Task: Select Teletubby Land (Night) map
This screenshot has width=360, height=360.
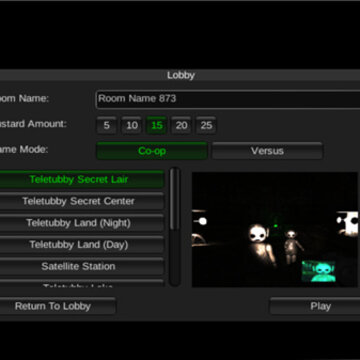Action: coord(82,223)
